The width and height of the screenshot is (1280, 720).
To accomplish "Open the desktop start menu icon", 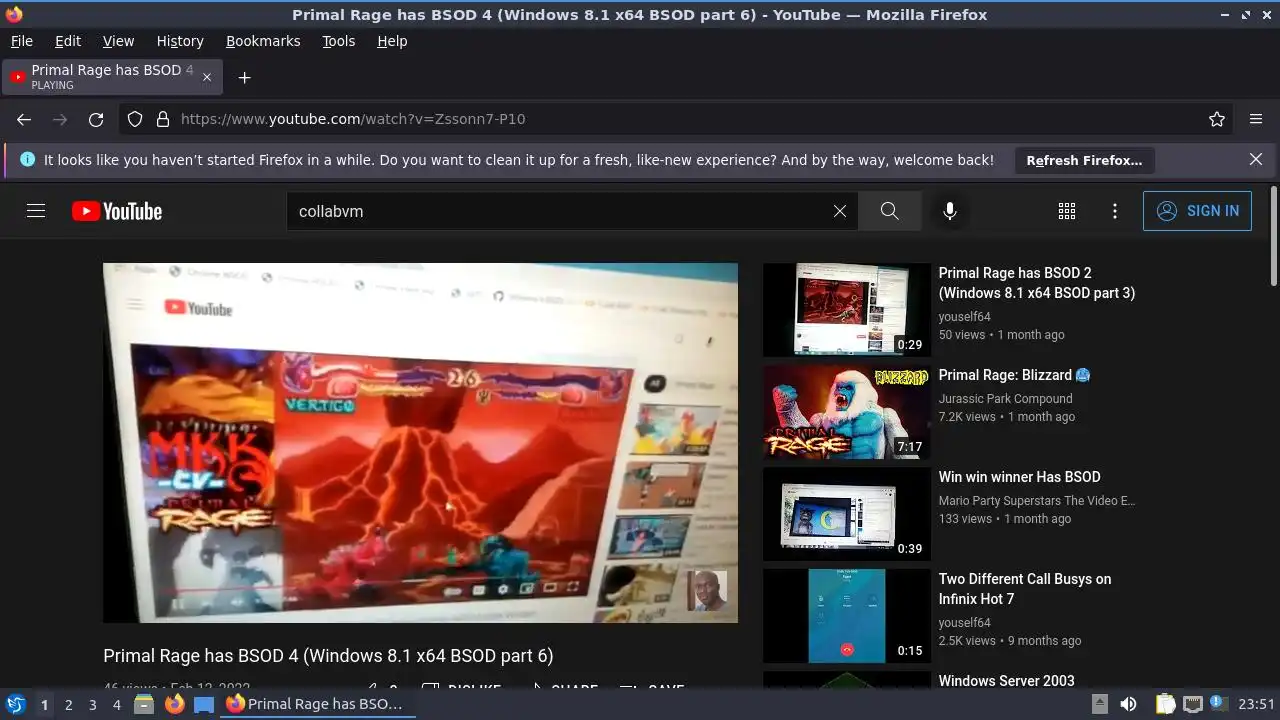I will [x=15, y=704].
